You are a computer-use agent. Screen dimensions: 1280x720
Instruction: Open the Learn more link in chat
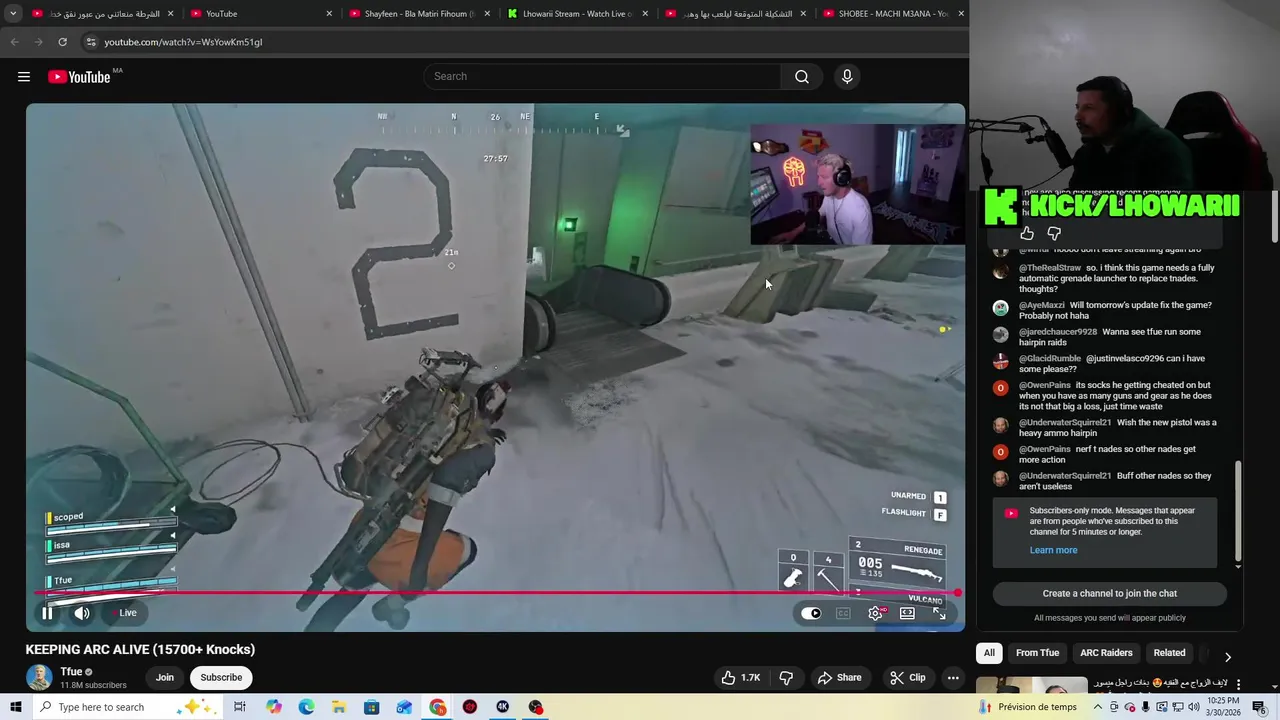(x=1053, y=550)
